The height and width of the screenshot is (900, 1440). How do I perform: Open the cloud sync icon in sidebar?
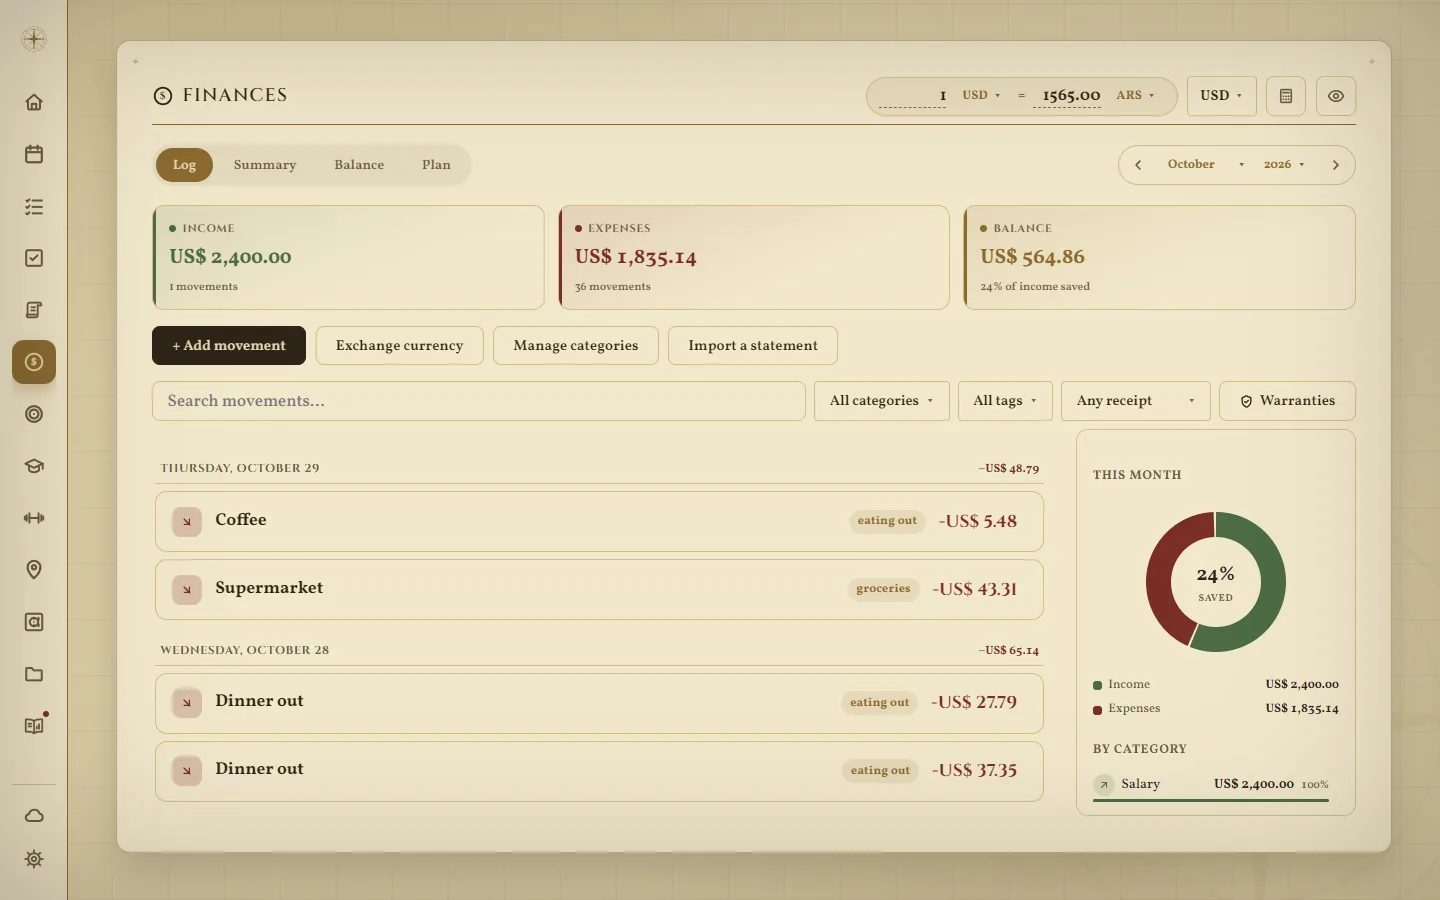[x=34, y=815]
